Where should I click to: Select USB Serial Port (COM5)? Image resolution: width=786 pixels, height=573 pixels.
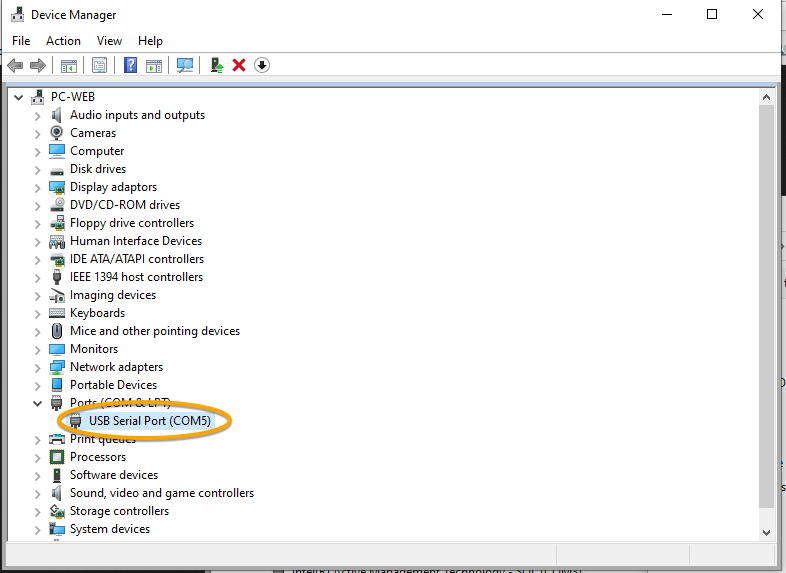coord(150,421)
